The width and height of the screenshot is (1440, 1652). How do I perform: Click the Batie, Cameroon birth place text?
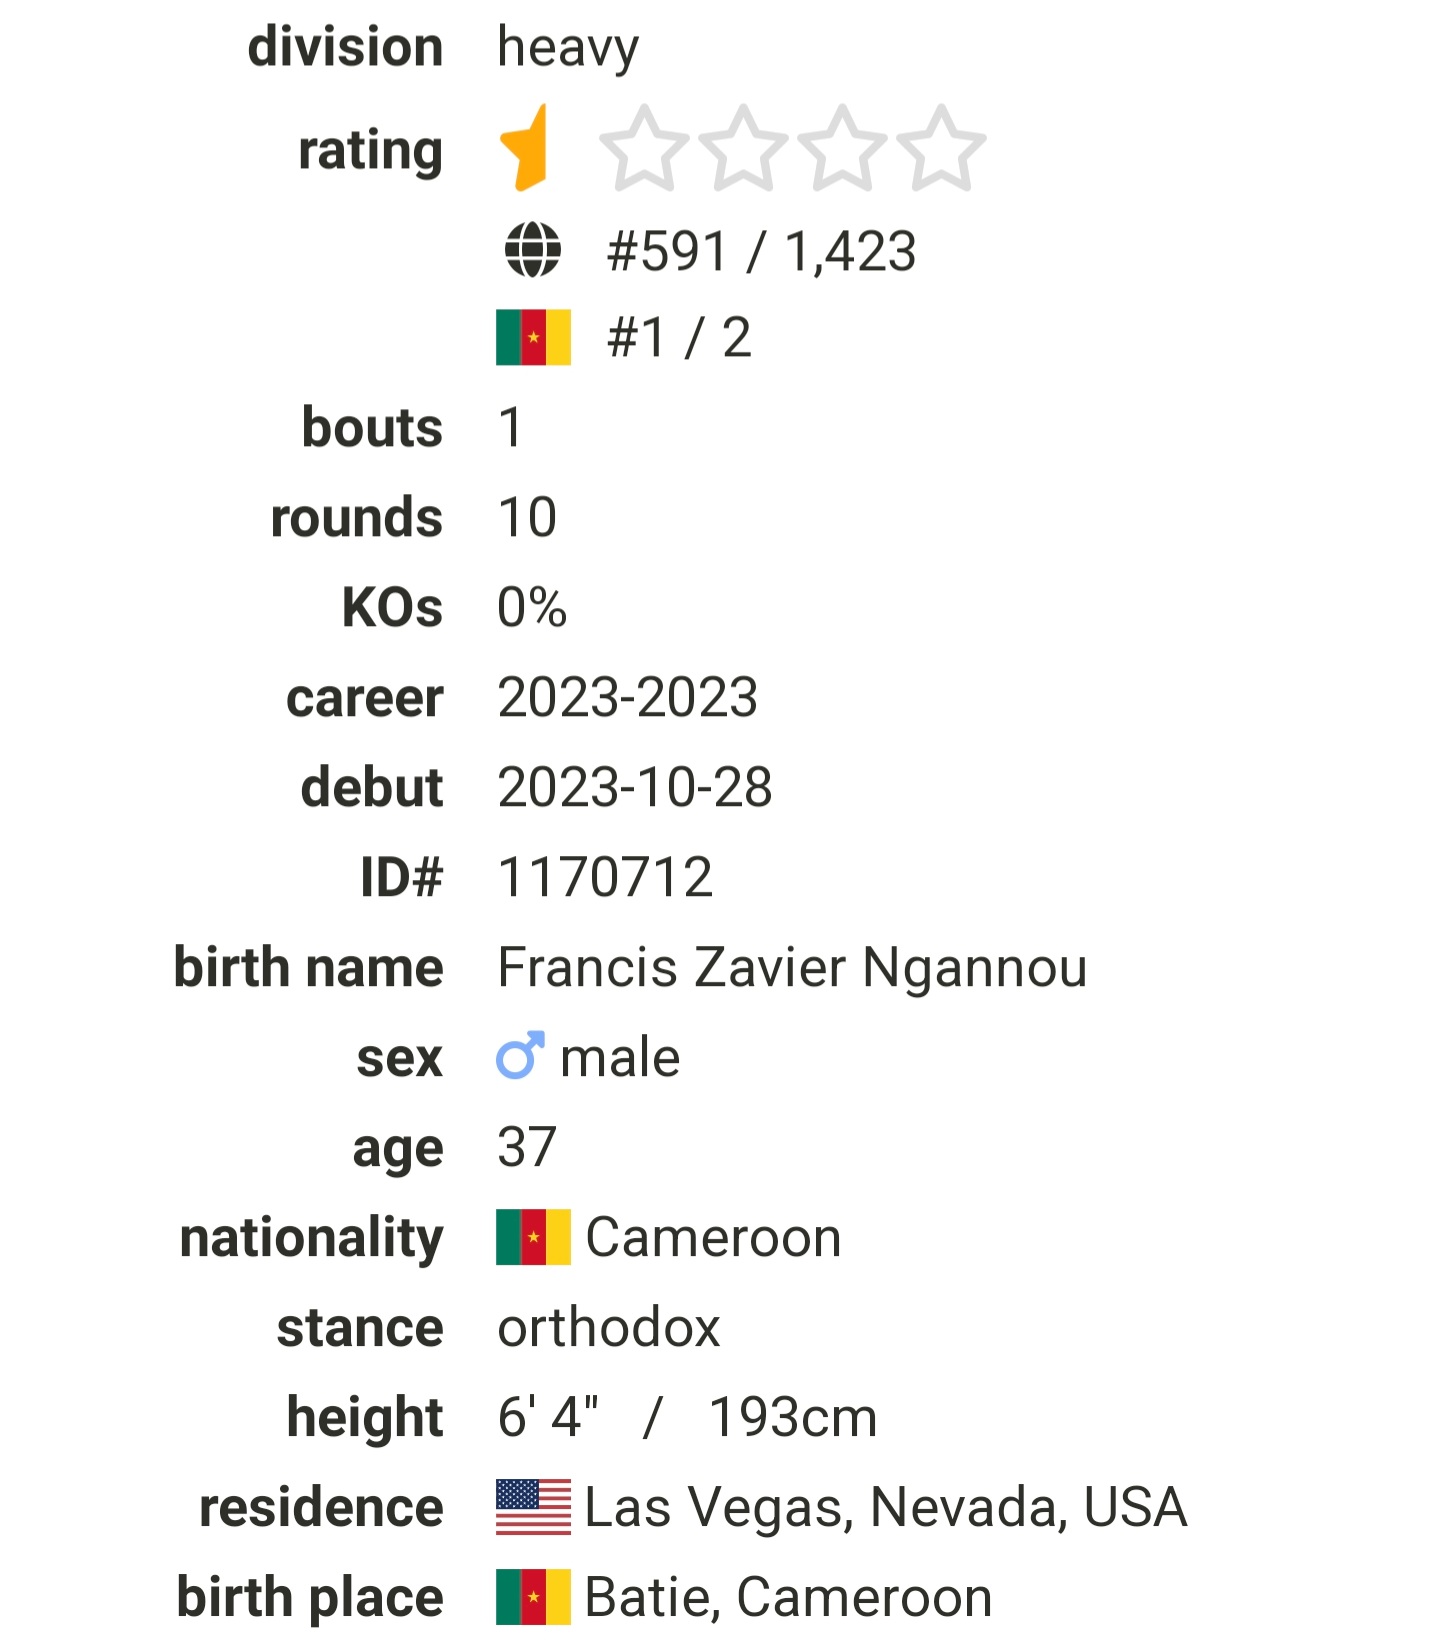[788, 1598]
